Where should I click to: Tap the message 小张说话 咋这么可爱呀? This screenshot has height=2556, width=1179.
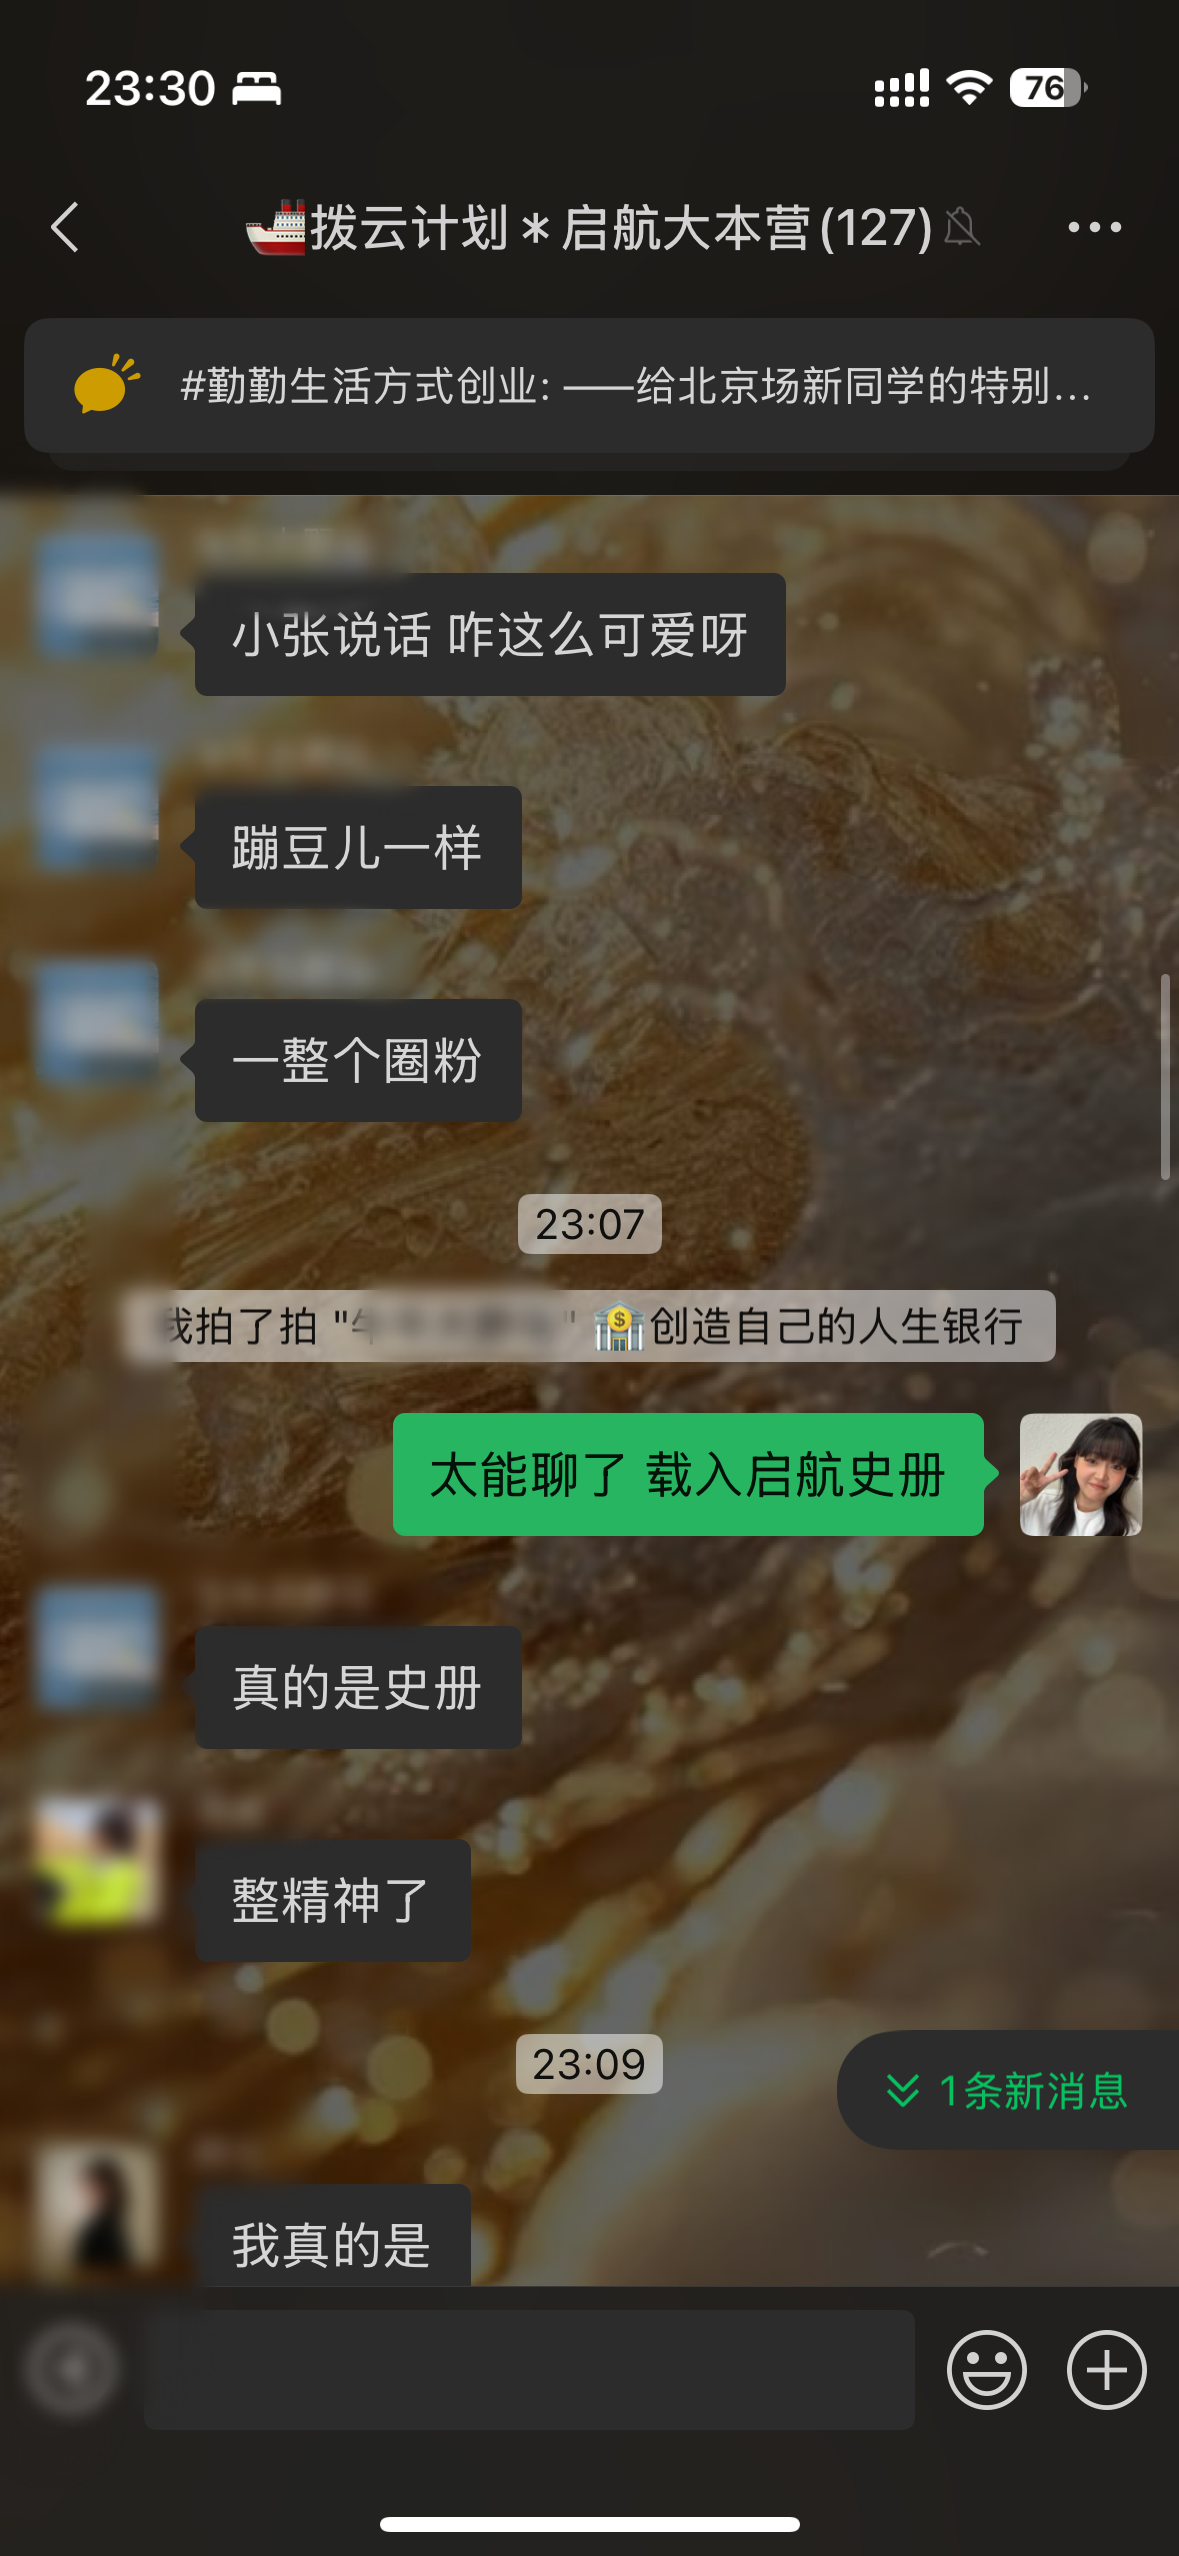[490, 634]
